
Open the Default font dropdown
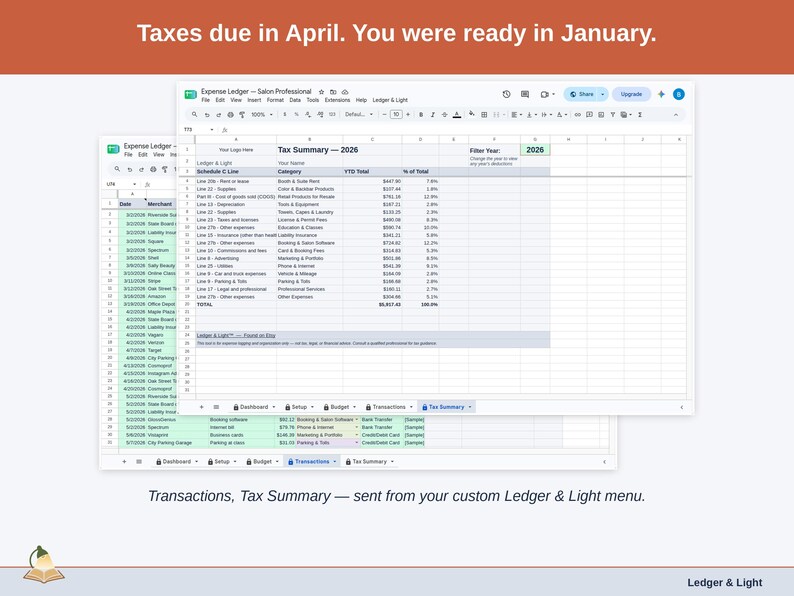coord(359,114)
